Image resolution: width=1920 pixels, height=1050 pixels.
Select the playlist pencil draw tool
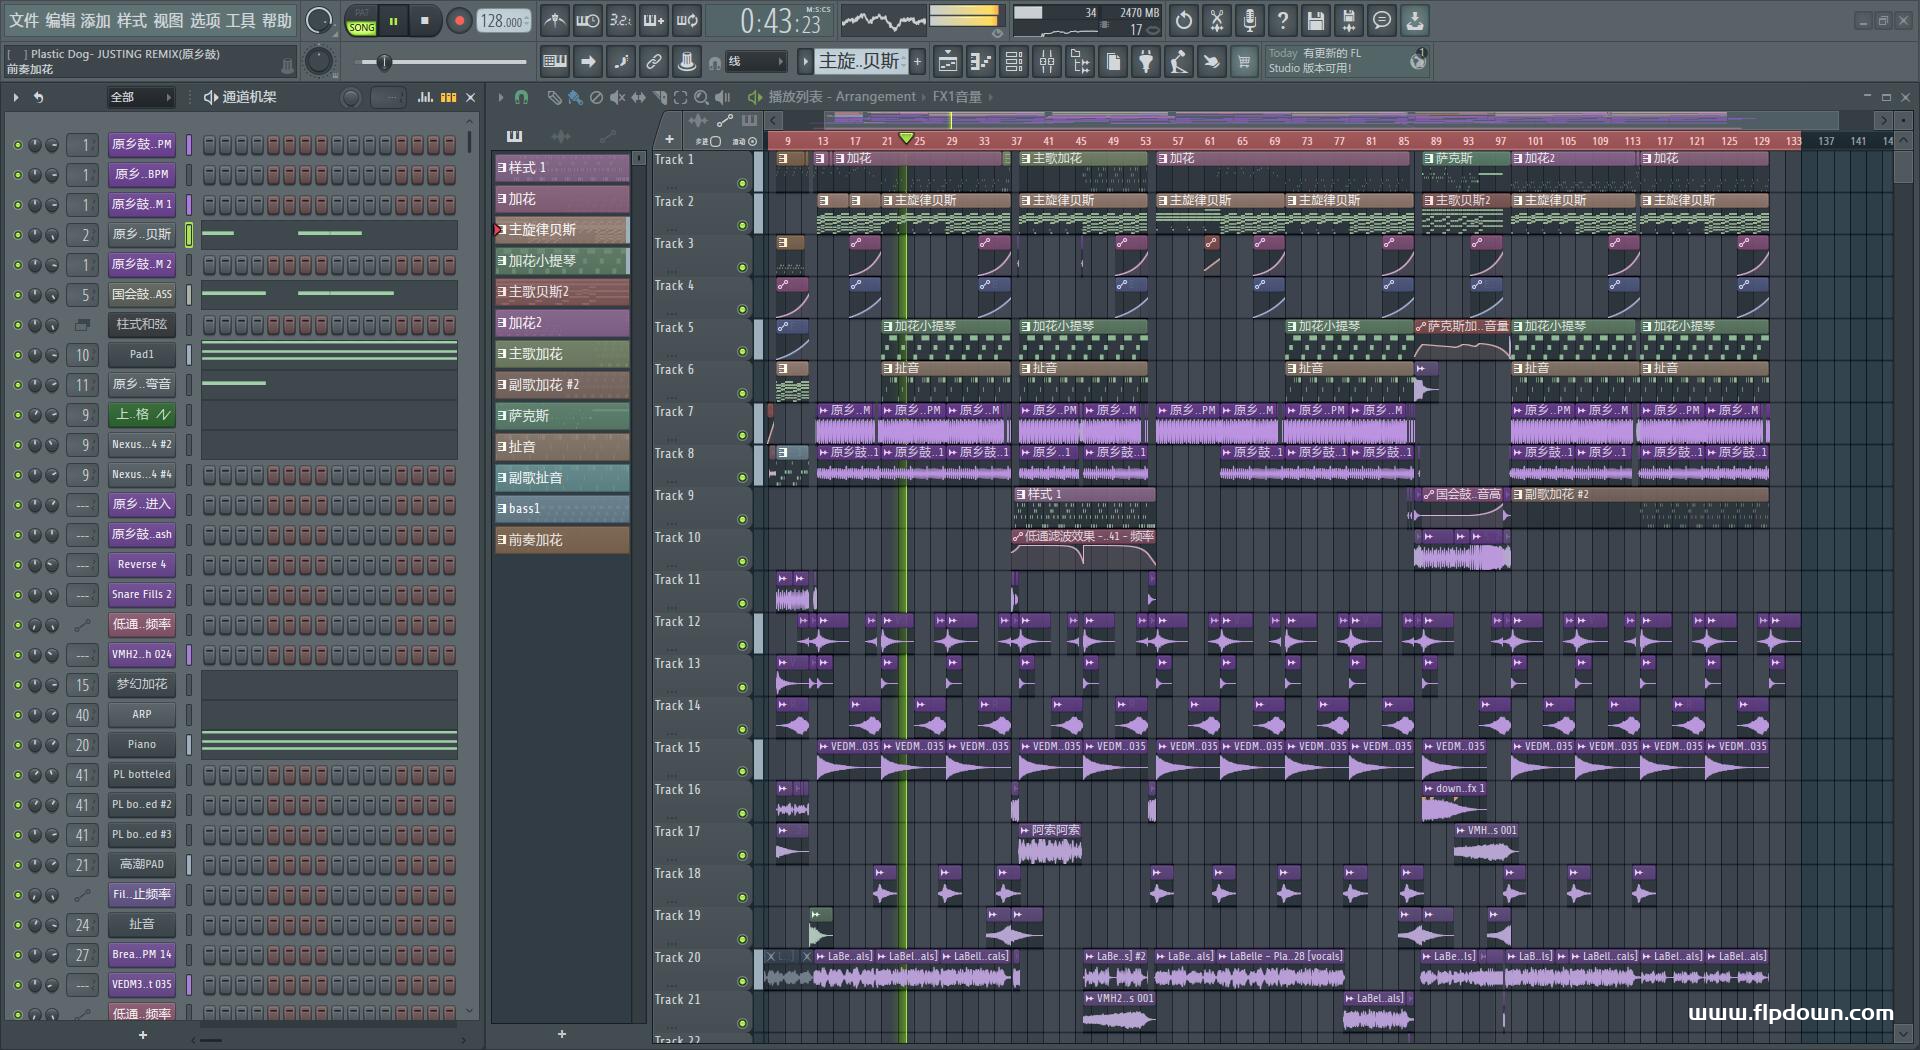click(x=554, y=97)
